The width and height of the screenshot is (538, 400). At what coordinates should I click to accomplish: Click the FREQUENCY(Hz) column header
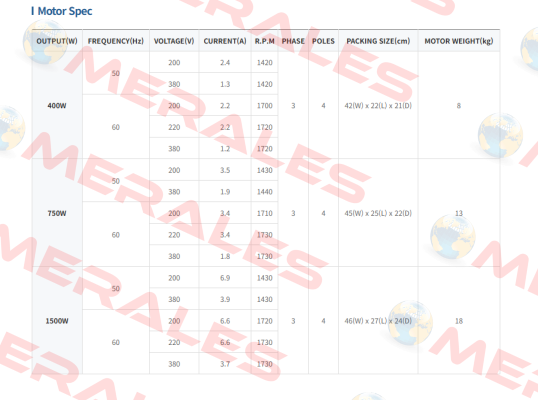tap(116, 41)
